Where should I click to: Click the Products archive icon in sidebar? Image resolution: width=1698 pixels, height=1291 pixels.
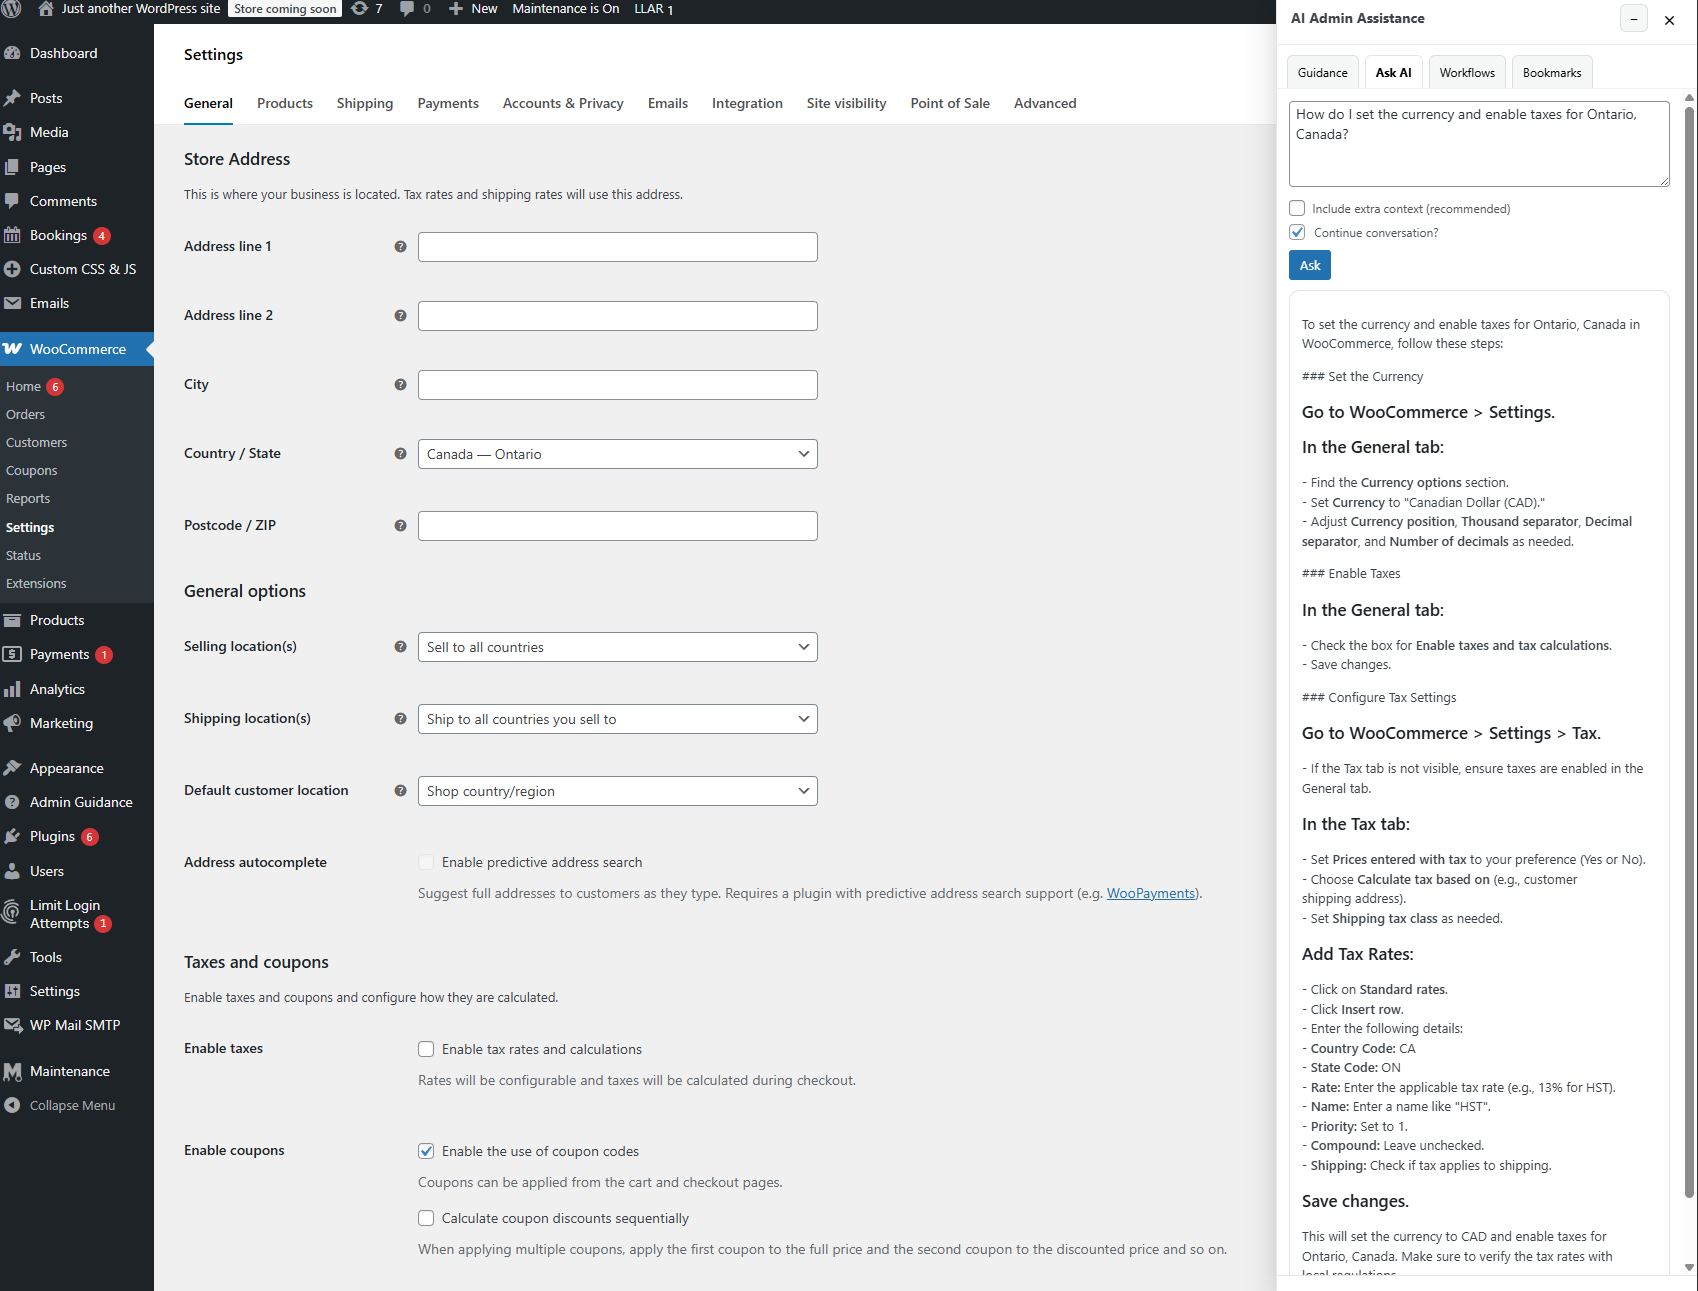pos(12,620)
